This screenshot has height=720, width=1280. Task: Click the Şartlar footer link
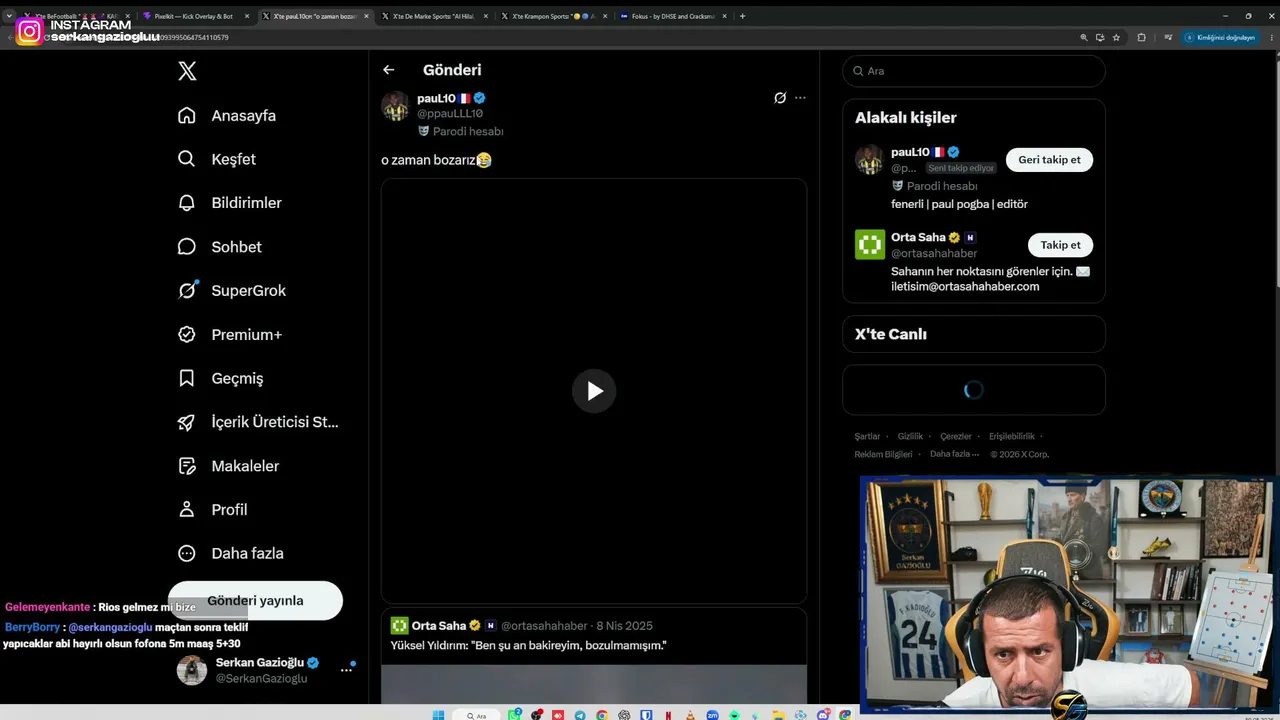867,437
